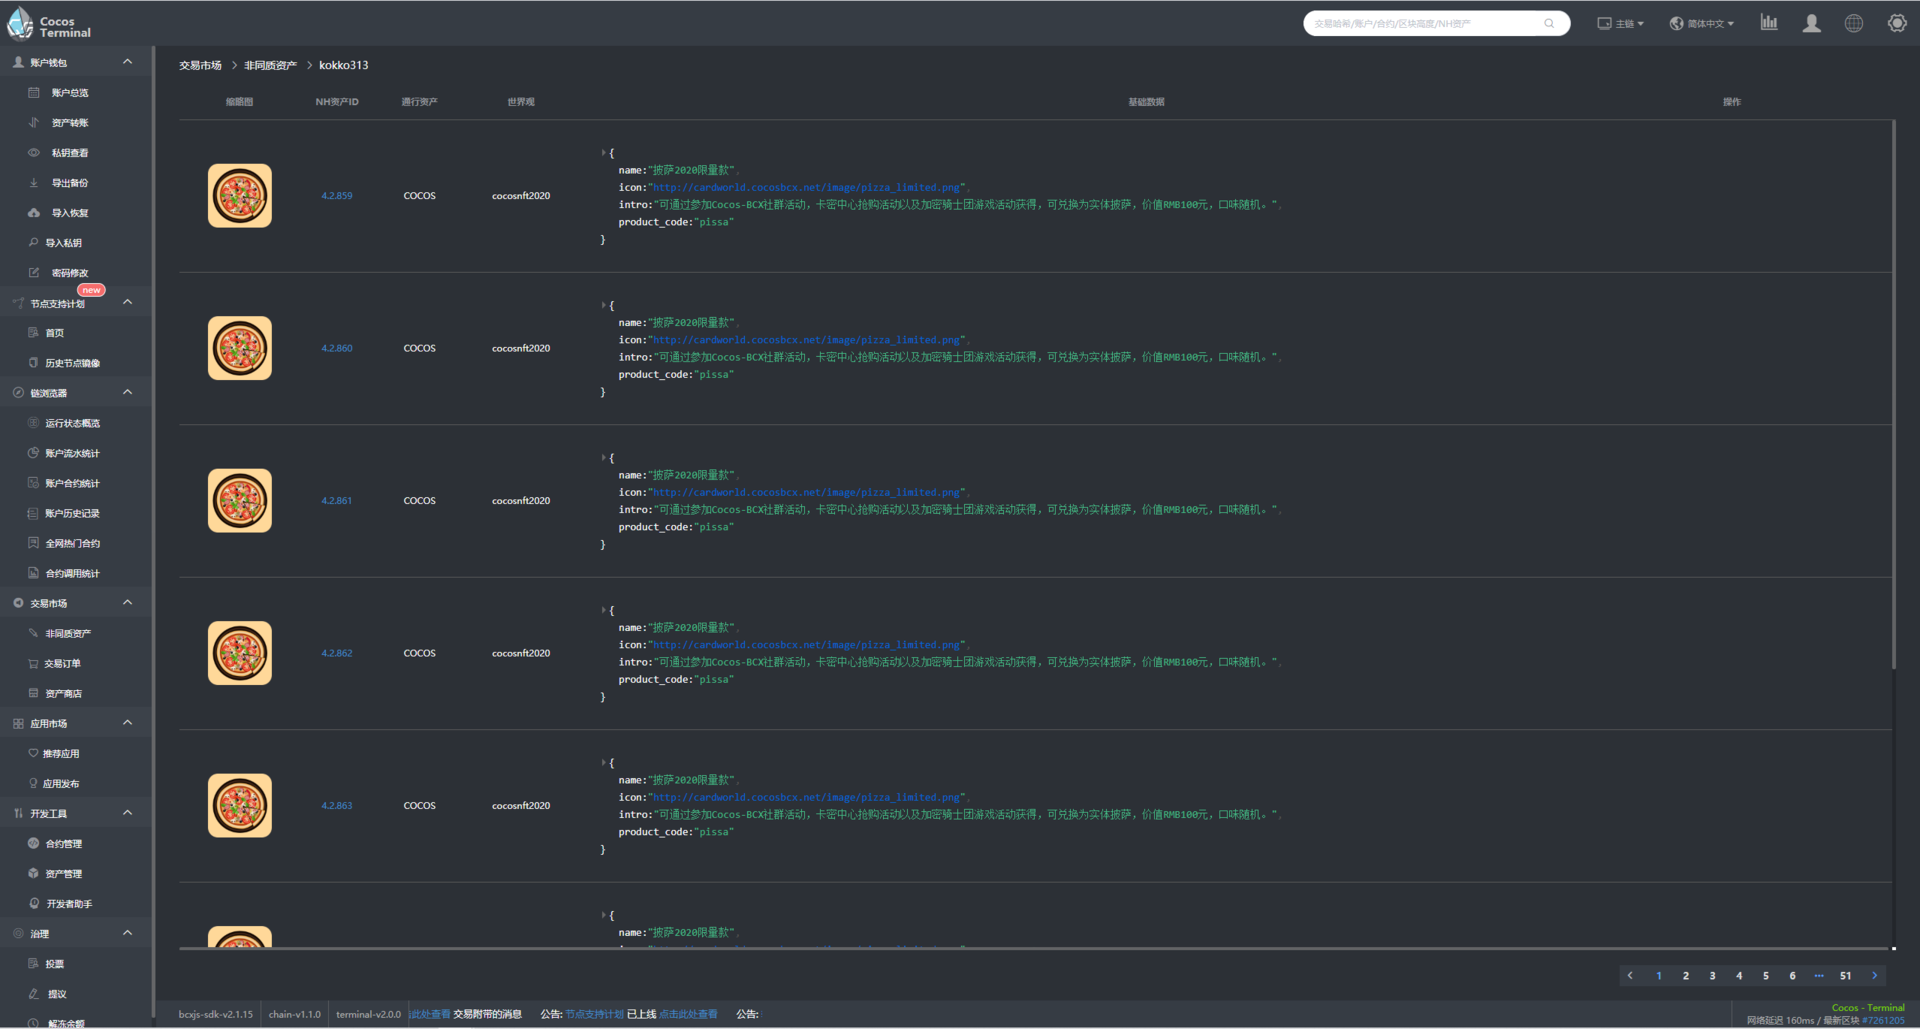This screenshot has height=1029, width=1920.
Task: Click the pagination ellipsis jump button
Action: coord(1818,976)
